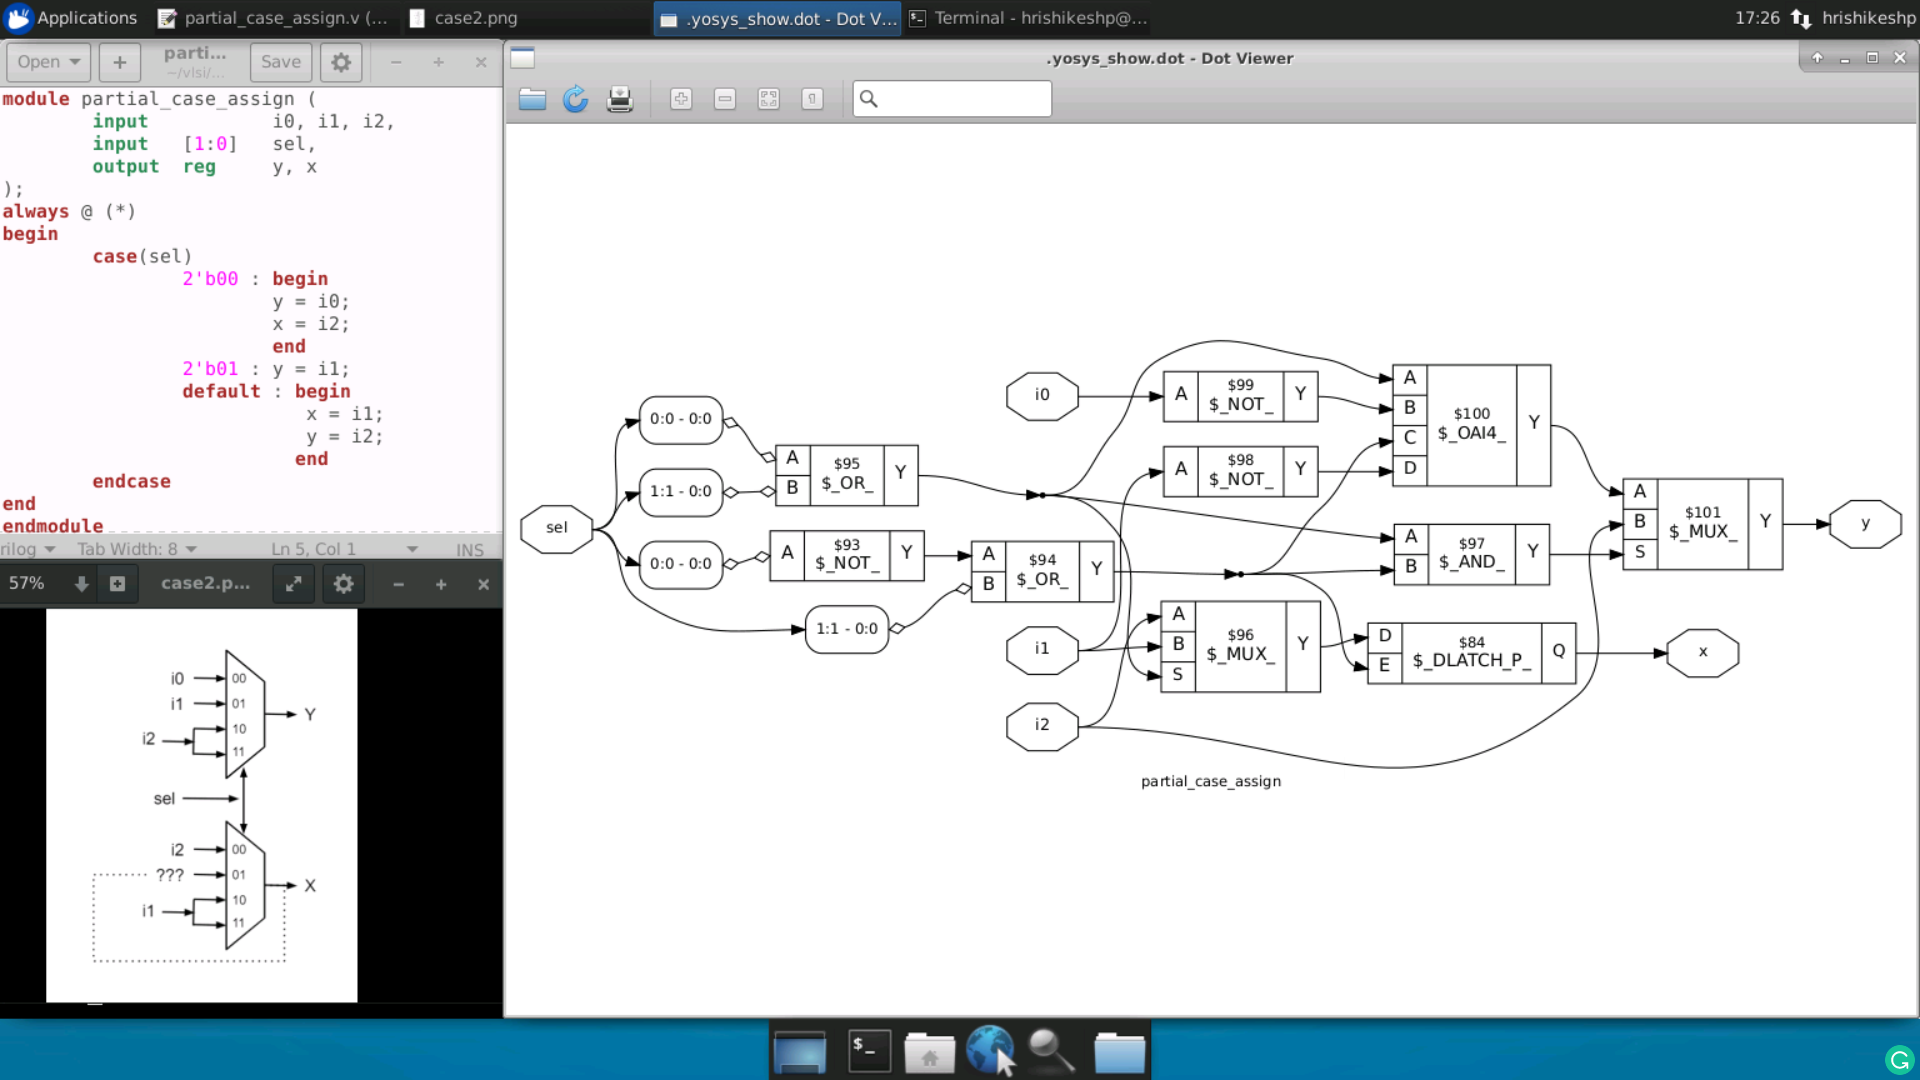1920x1080 pixels.
Task: Click the save button in the code editor
Action: tap(281, 62)
